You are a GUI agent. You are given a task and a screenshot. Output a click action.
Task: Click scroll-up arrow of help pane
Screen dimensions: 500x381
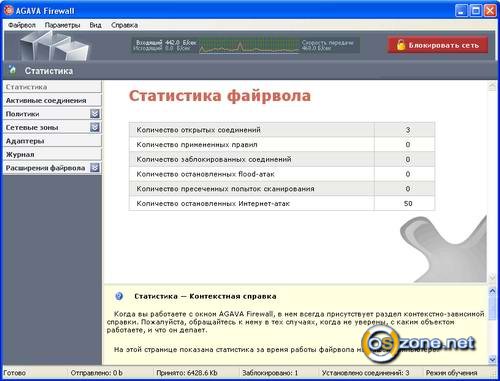coord(492,291)
